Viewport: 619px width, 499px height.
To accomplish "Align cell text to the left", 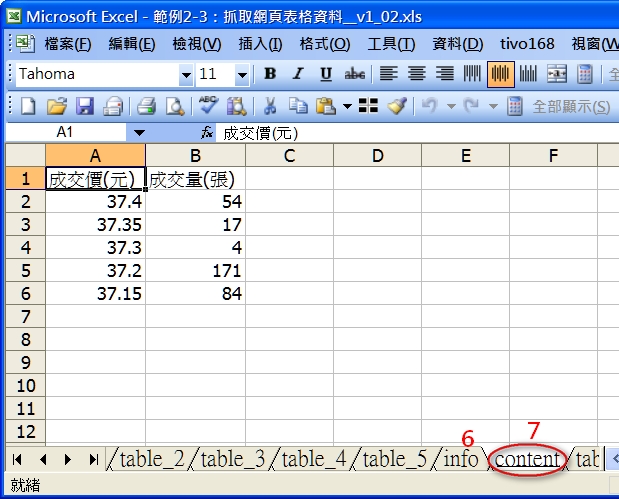I will [388, 74].
